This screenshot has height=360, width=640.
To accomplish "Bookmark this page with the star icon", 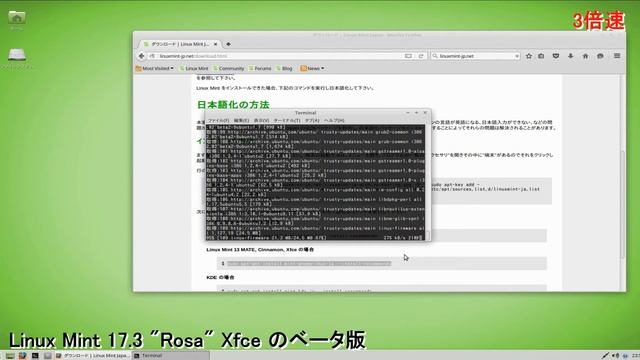I will tap(529, 56).
